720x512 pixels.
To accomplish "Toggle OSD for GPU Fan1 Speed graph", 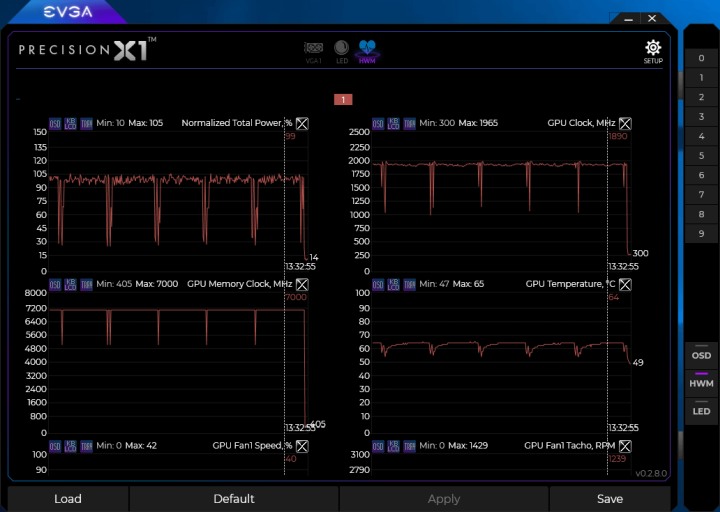I will [x=55, y=446].
